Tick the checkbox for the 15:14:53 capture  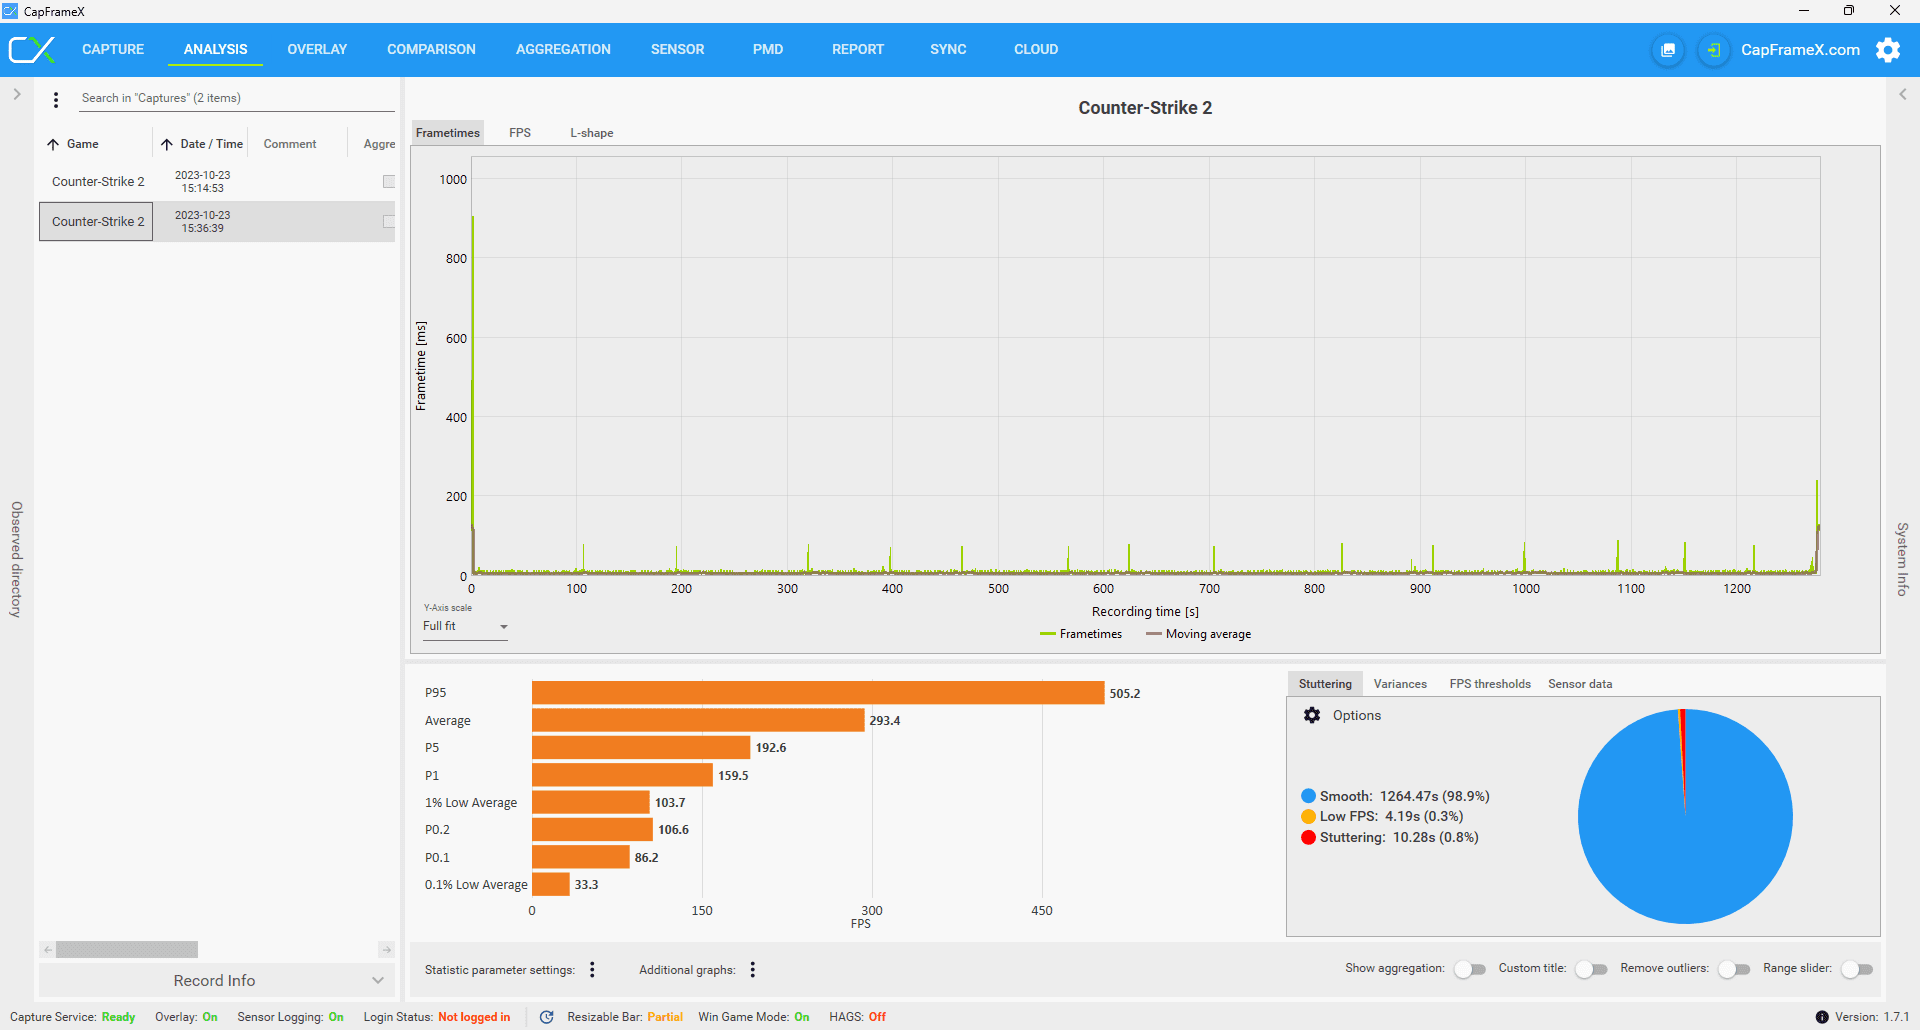(389, 181)
